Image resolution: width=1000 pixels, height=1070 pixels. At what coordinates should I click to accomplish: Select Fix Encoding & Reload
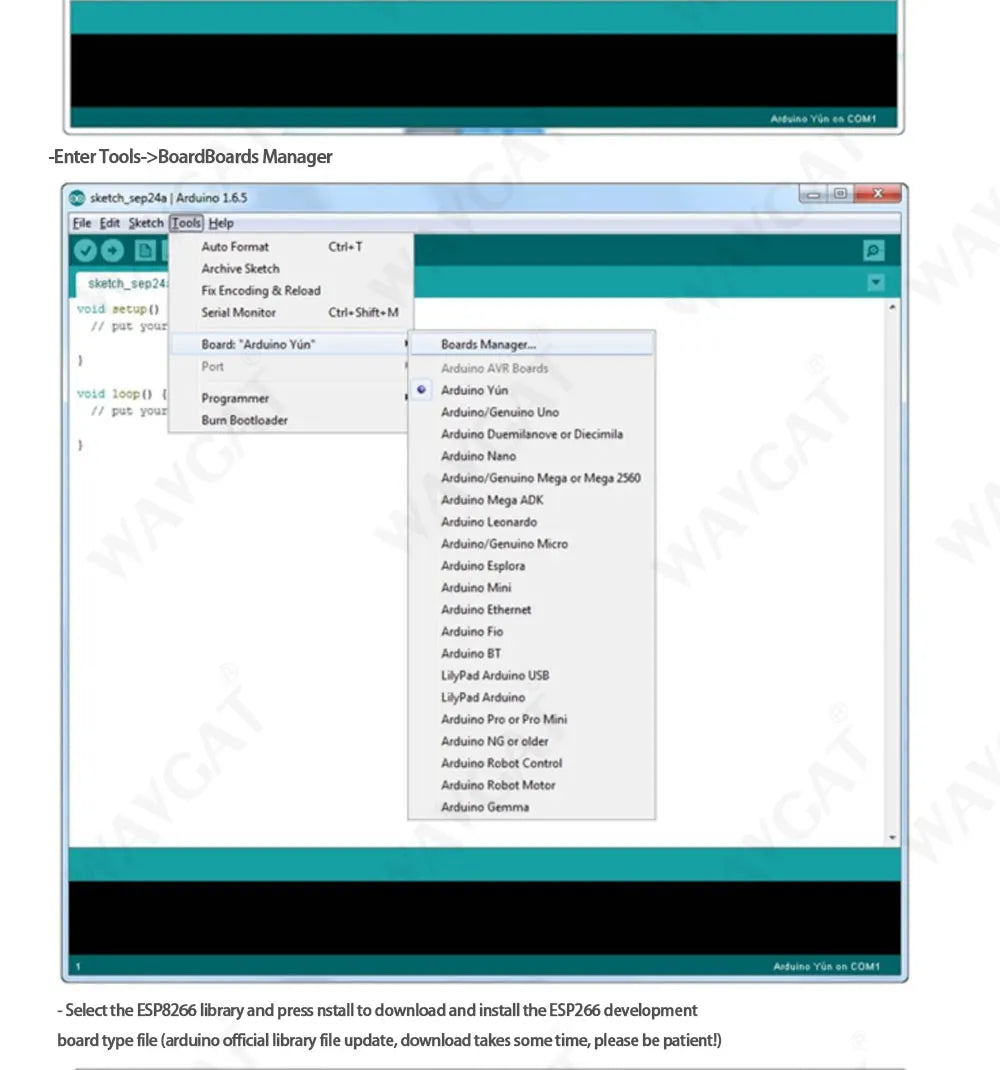pyautogui.click(x=290, y=291)
